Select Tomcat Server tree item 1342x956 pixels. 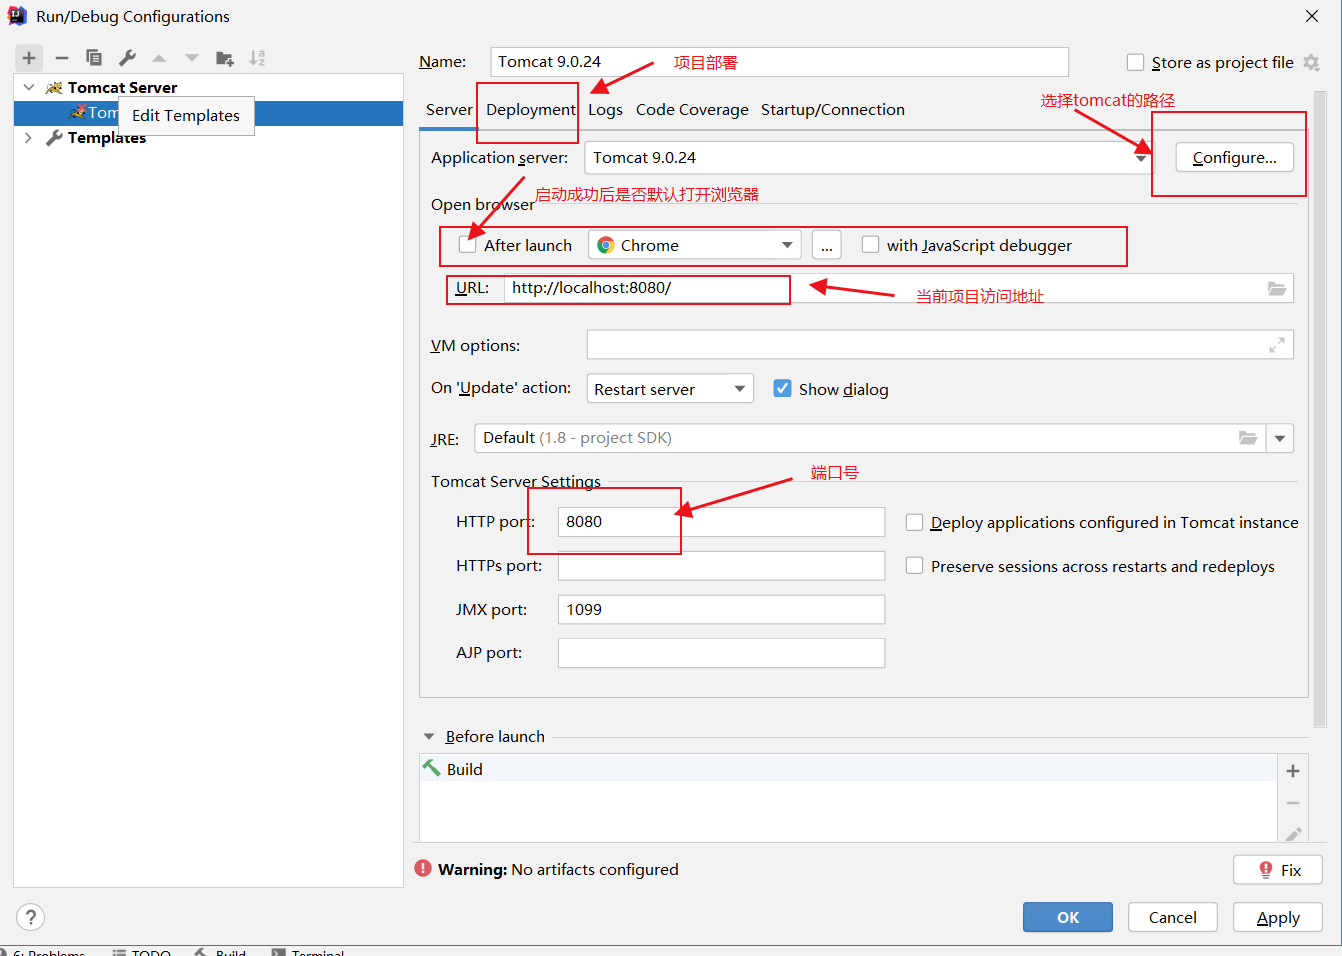click(122, 87)
